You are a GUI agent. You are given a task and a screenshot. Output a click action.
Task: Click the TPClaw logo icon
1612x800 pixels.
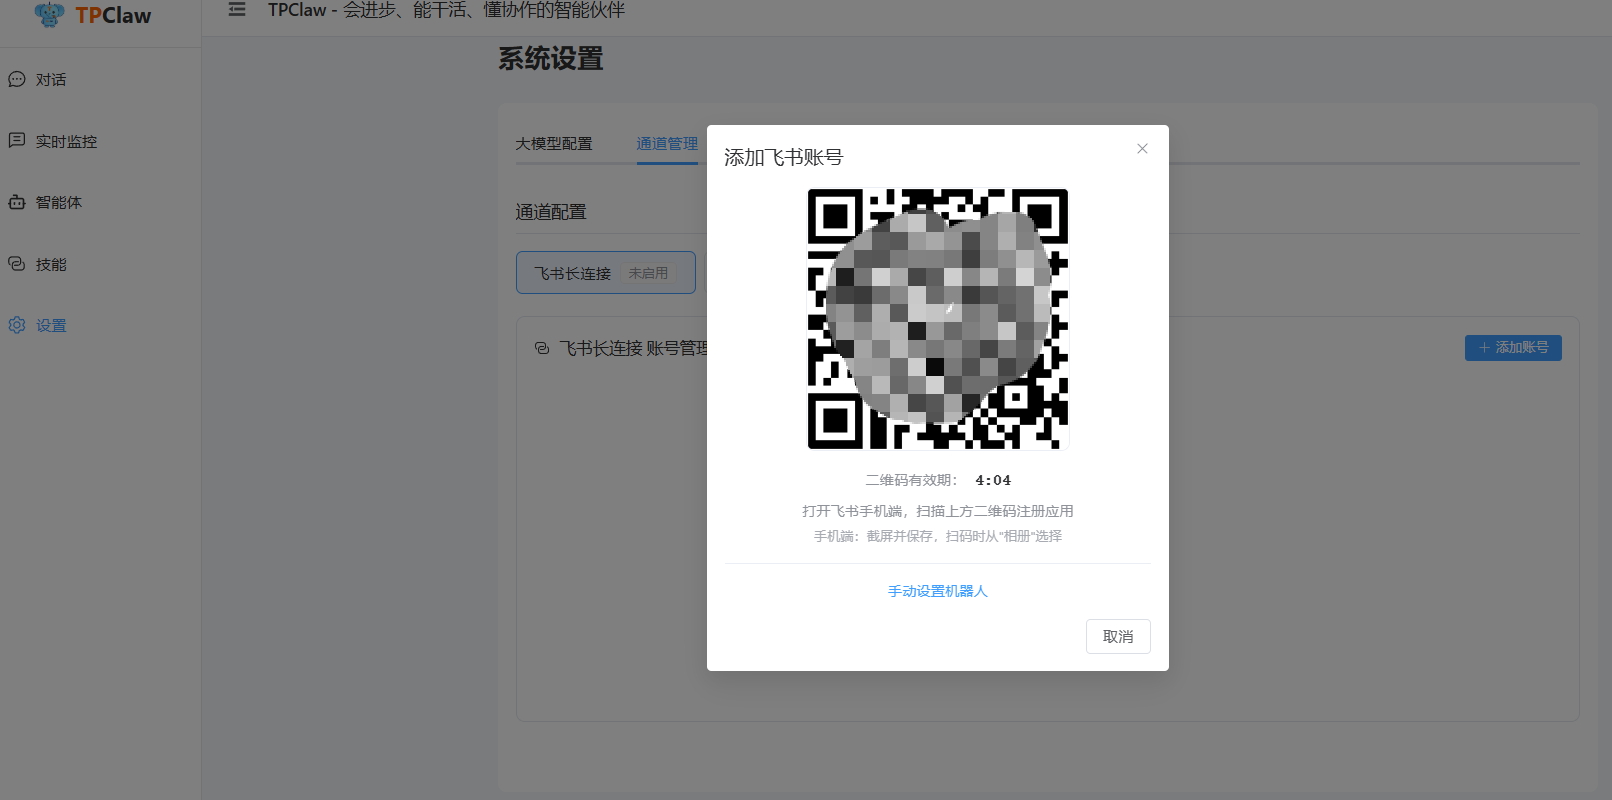tap(49, 14)
